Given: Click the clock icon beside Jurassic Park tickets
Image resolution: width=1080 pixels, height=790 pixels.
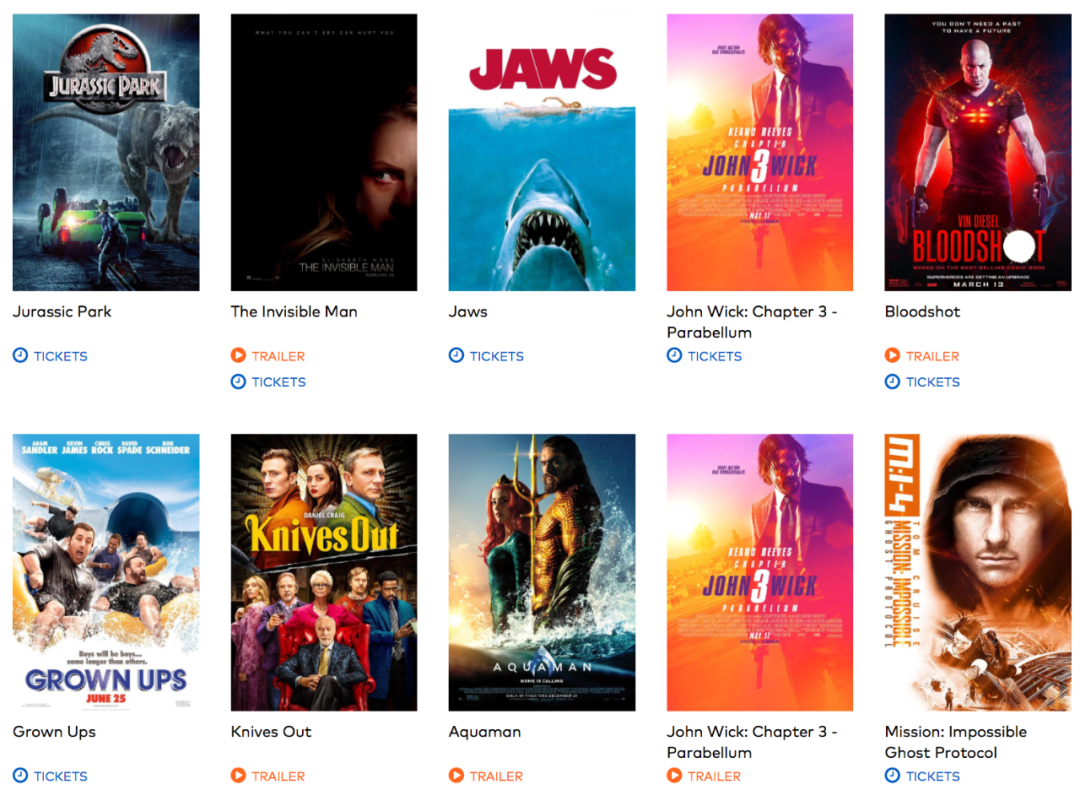Looking at the screenshot, I should tap(21, 355).
